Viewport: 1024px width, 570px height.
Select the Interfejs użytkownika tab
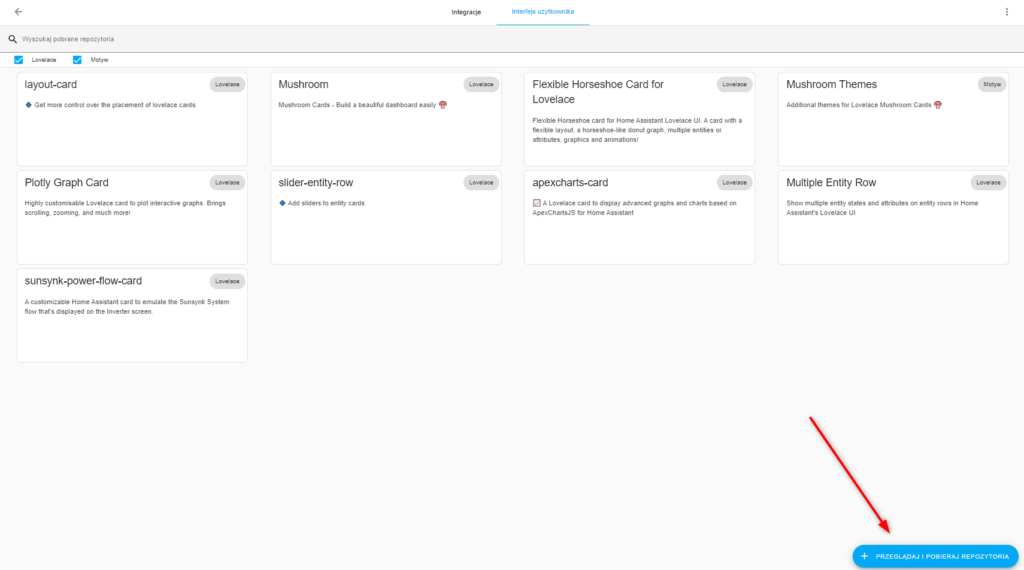click(543, 12)
